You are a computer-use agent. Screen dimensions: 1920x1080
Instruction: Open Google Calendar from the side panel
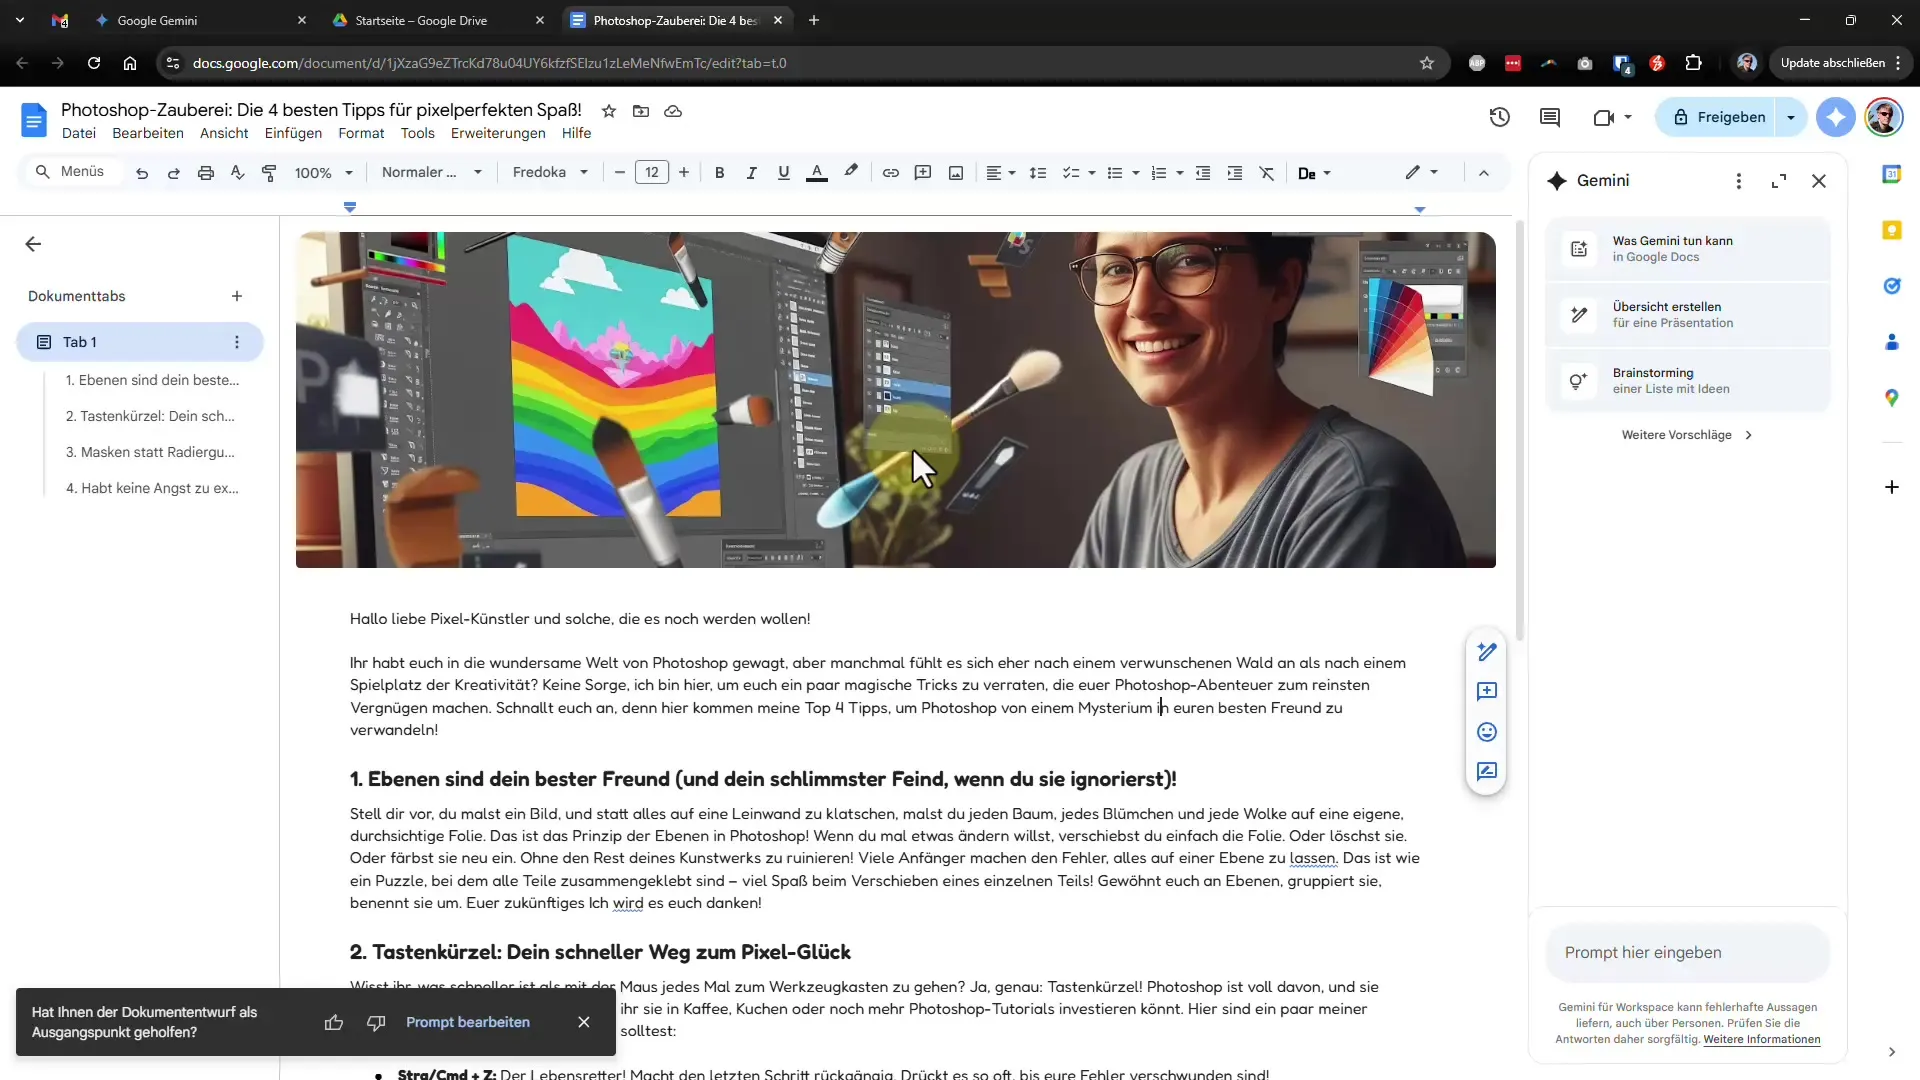[x=1891, y=174]
